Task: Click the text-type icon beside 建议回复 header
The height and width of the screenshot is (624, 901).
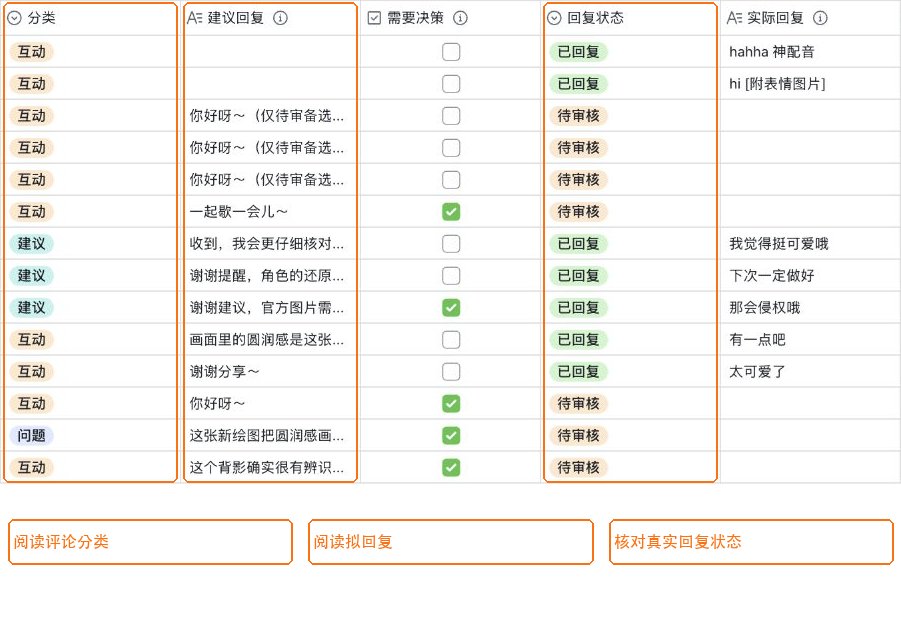Action: click(x=194, y=18)
